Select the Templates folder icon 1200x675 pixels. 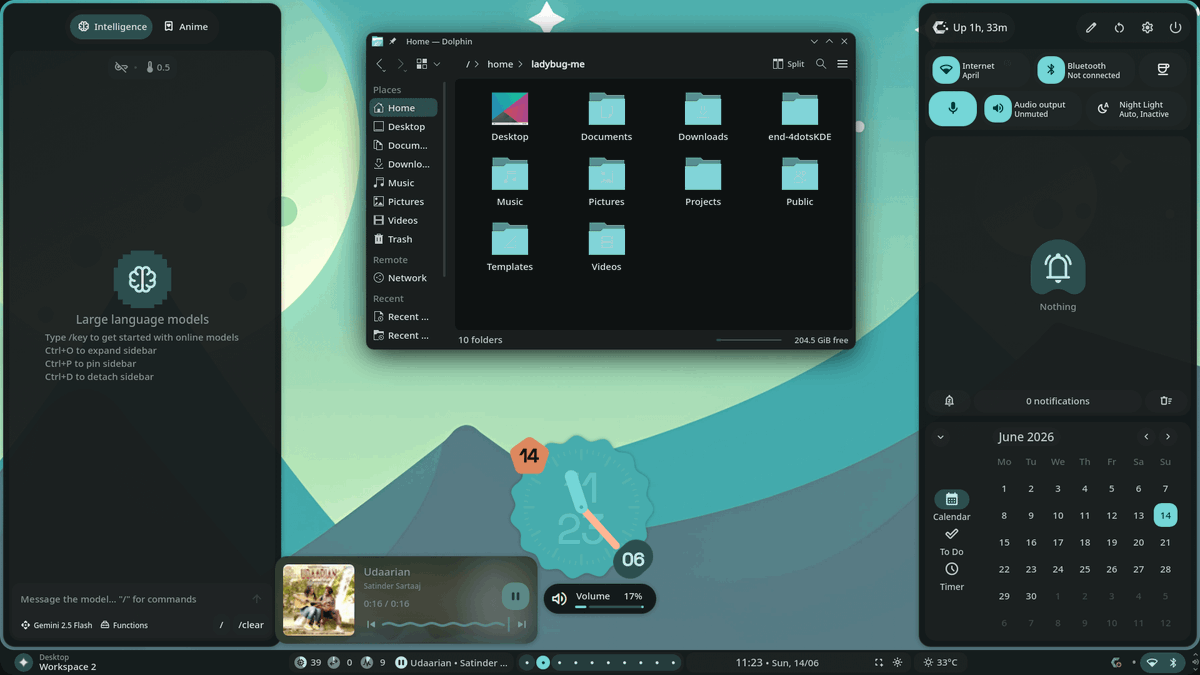pos(510,240)
